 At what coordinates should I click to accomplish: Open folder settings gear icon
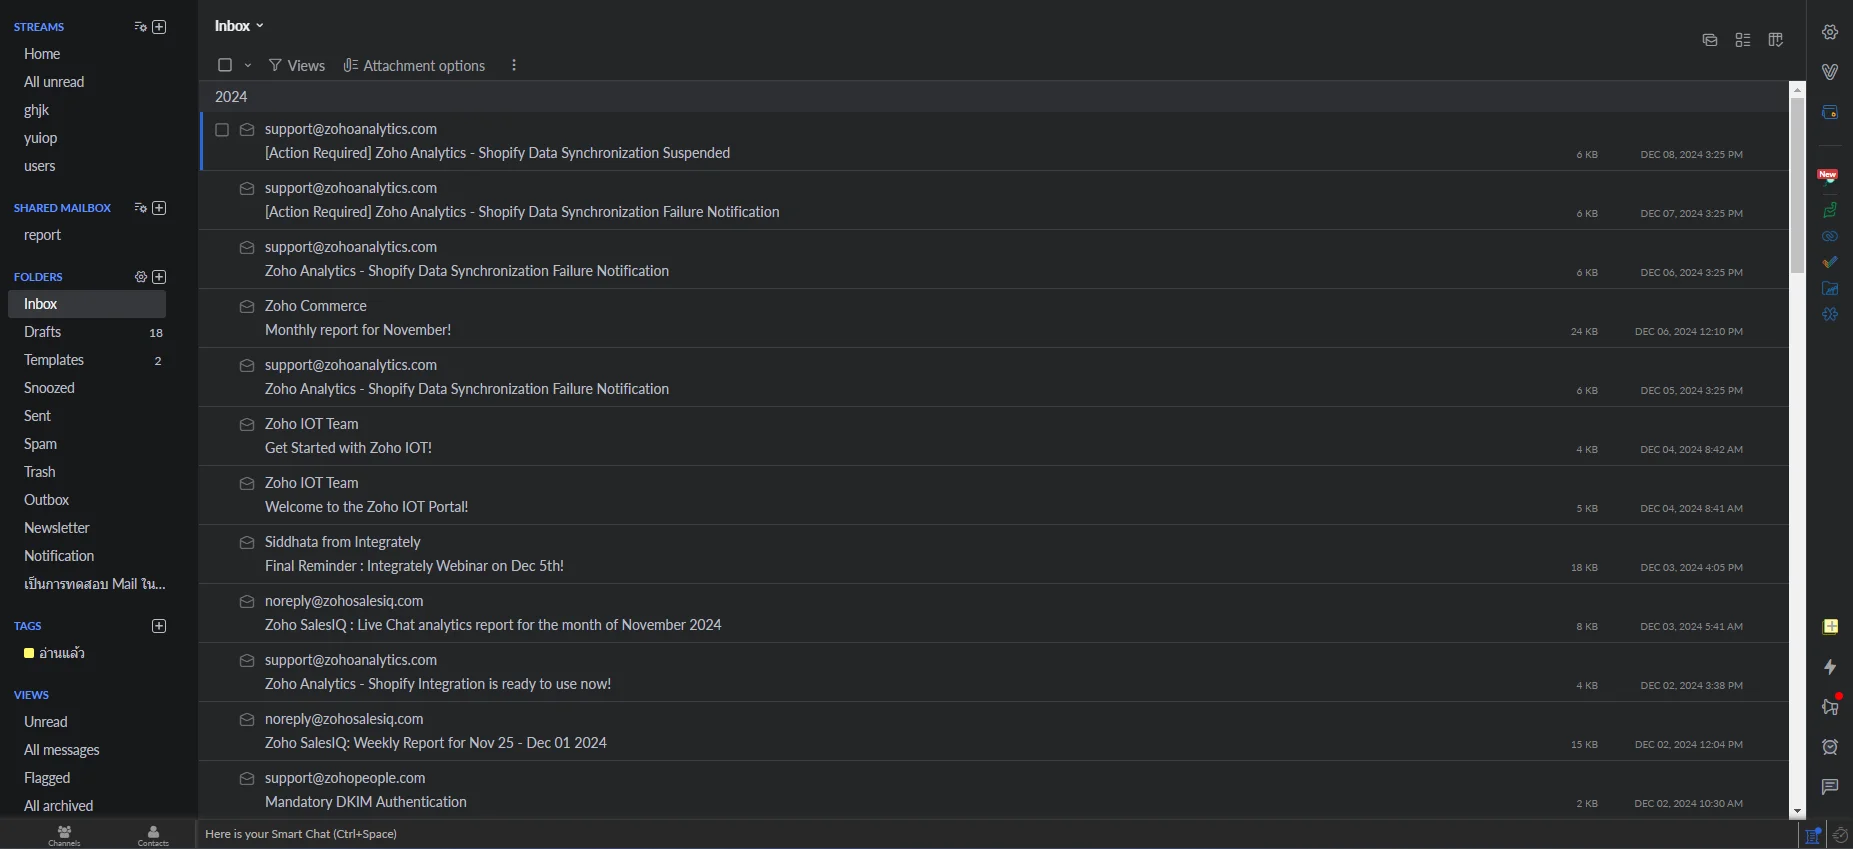coord(141,277)
